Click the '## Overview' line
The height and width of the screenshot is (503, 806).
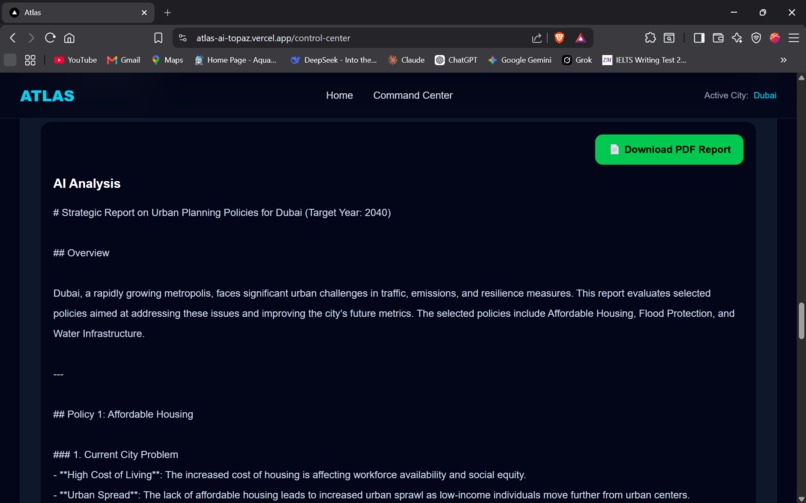(81, 253)
